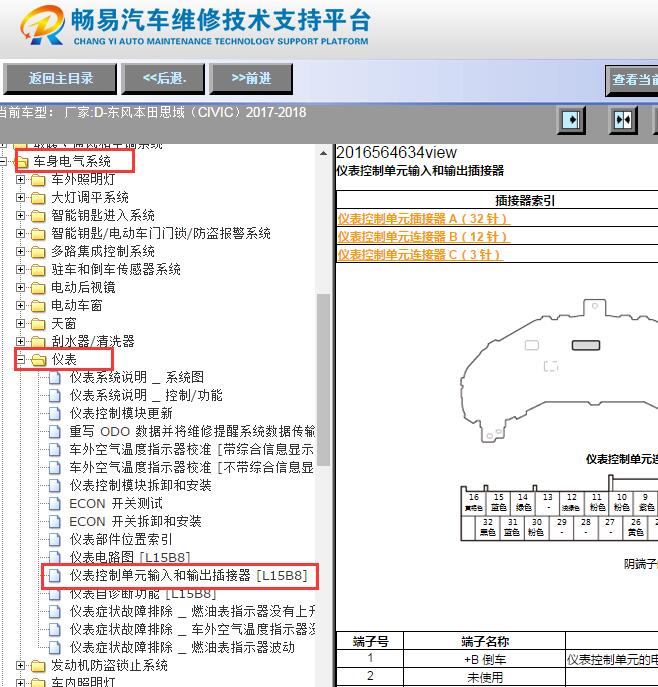Screen dimensions: 658x687
Task: Click document icon of 仪表部件位置索引
Action: tap(55, 540)
